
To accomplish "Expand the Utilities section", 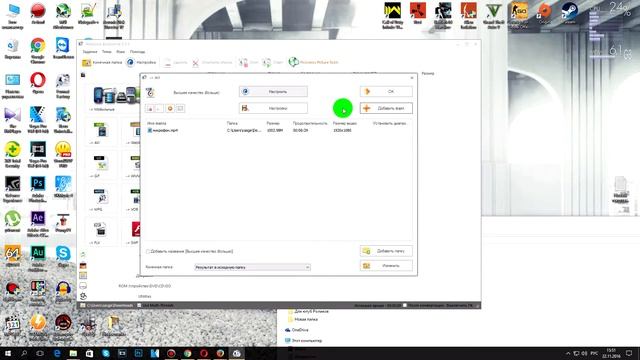I will (x=144, y=296).
